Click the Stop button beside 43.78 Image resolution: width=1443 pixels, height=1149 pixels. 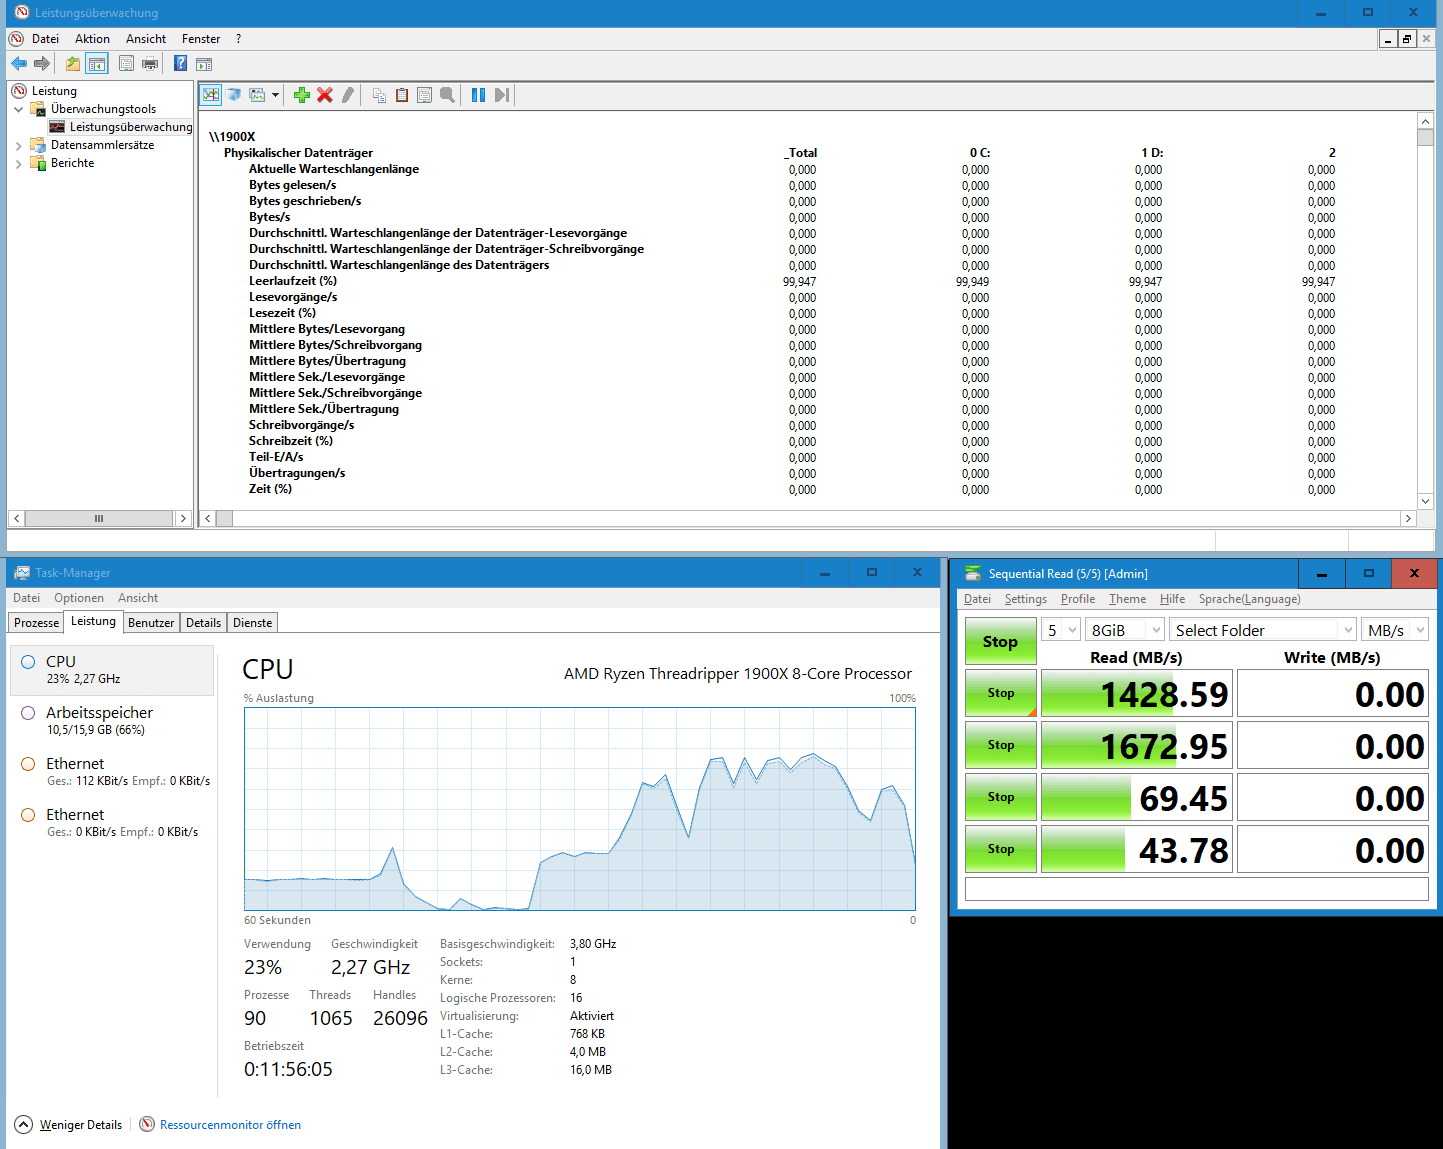1000,849
